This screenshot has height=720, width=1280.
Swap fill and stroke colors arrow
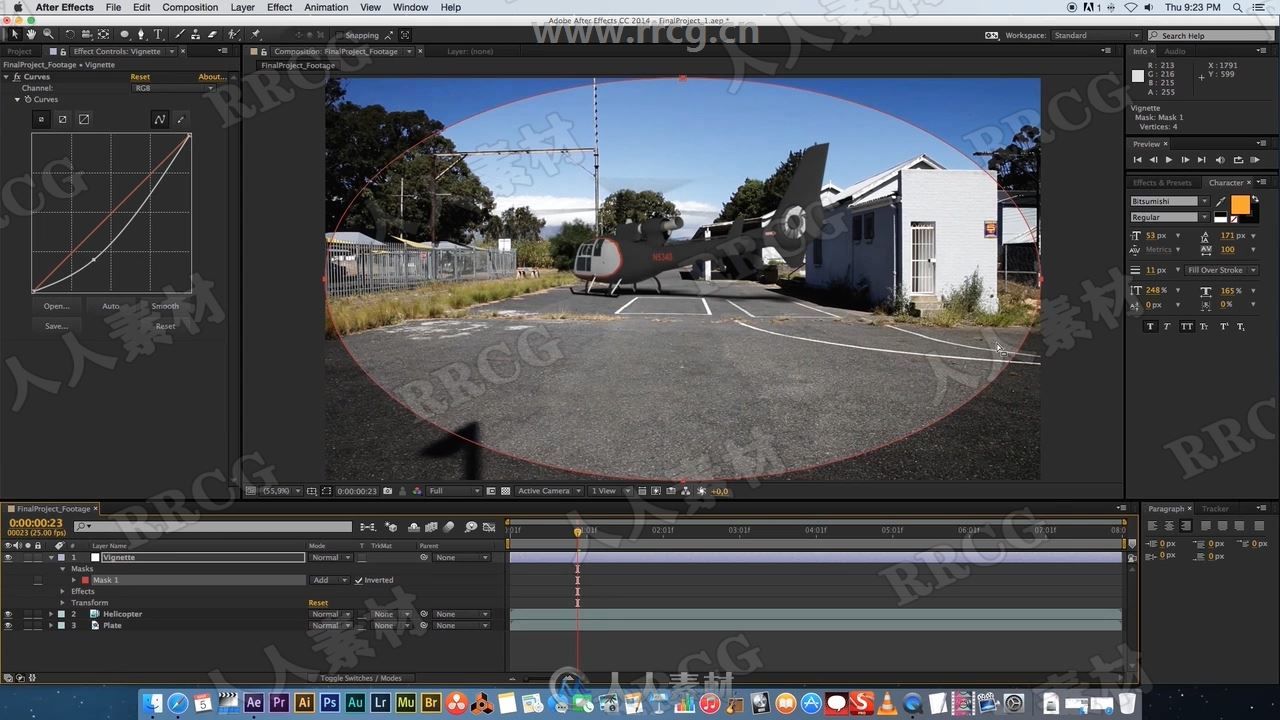click(1255, 198)
